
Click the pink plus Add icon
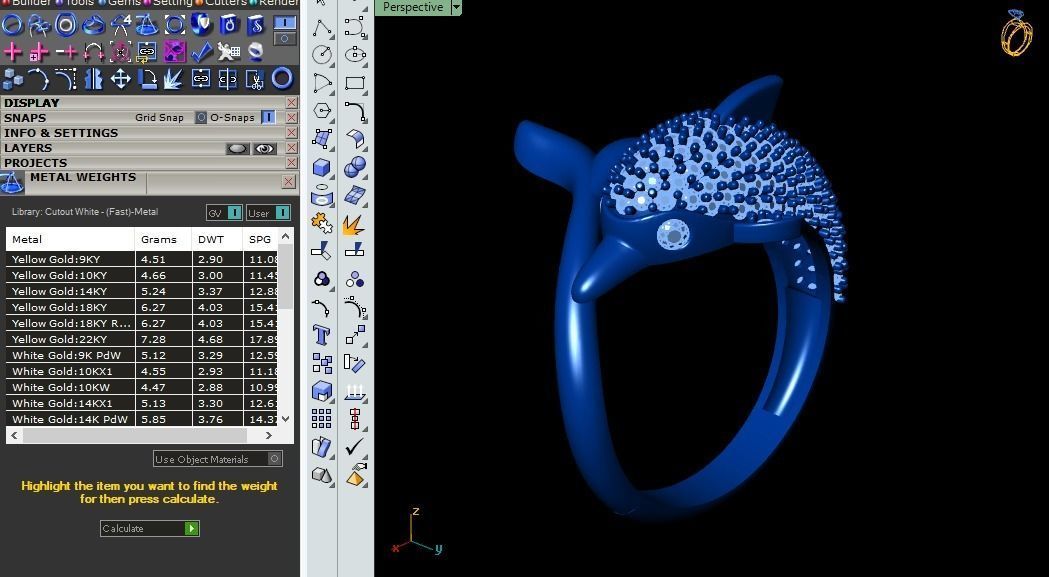point(12,52)
